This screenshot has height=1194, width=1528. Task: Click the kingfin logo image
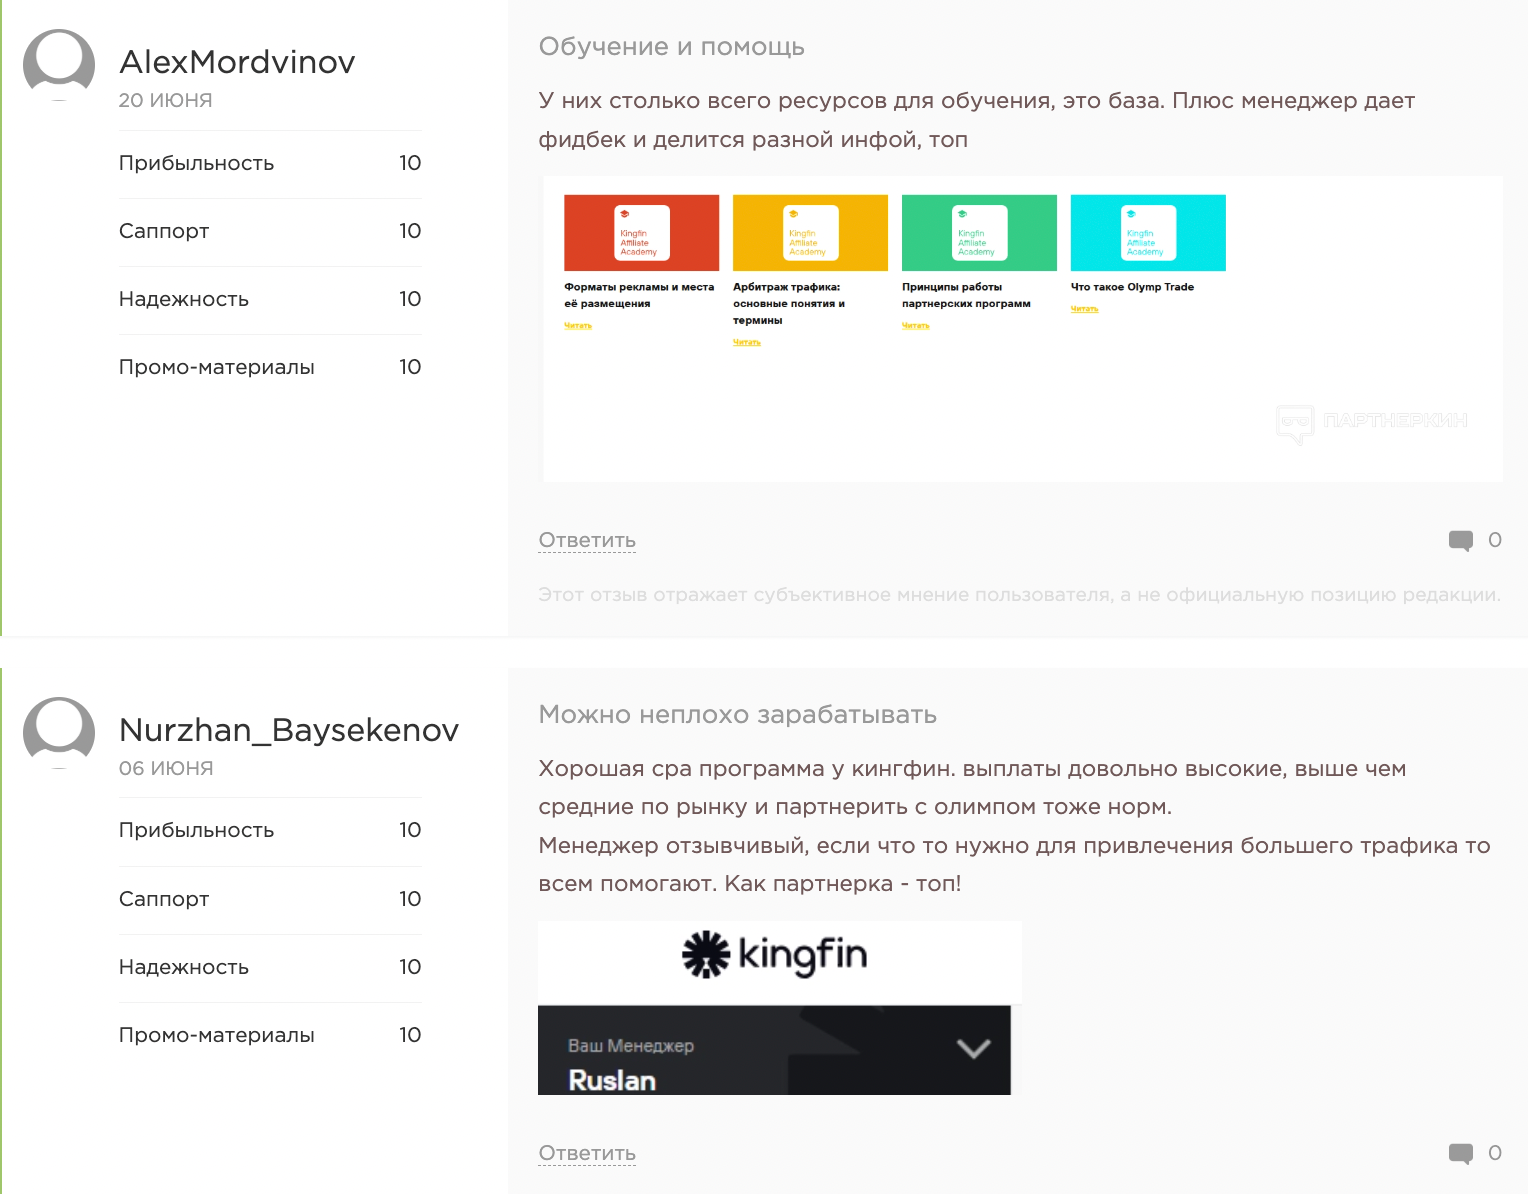click(x=775, y=955)
